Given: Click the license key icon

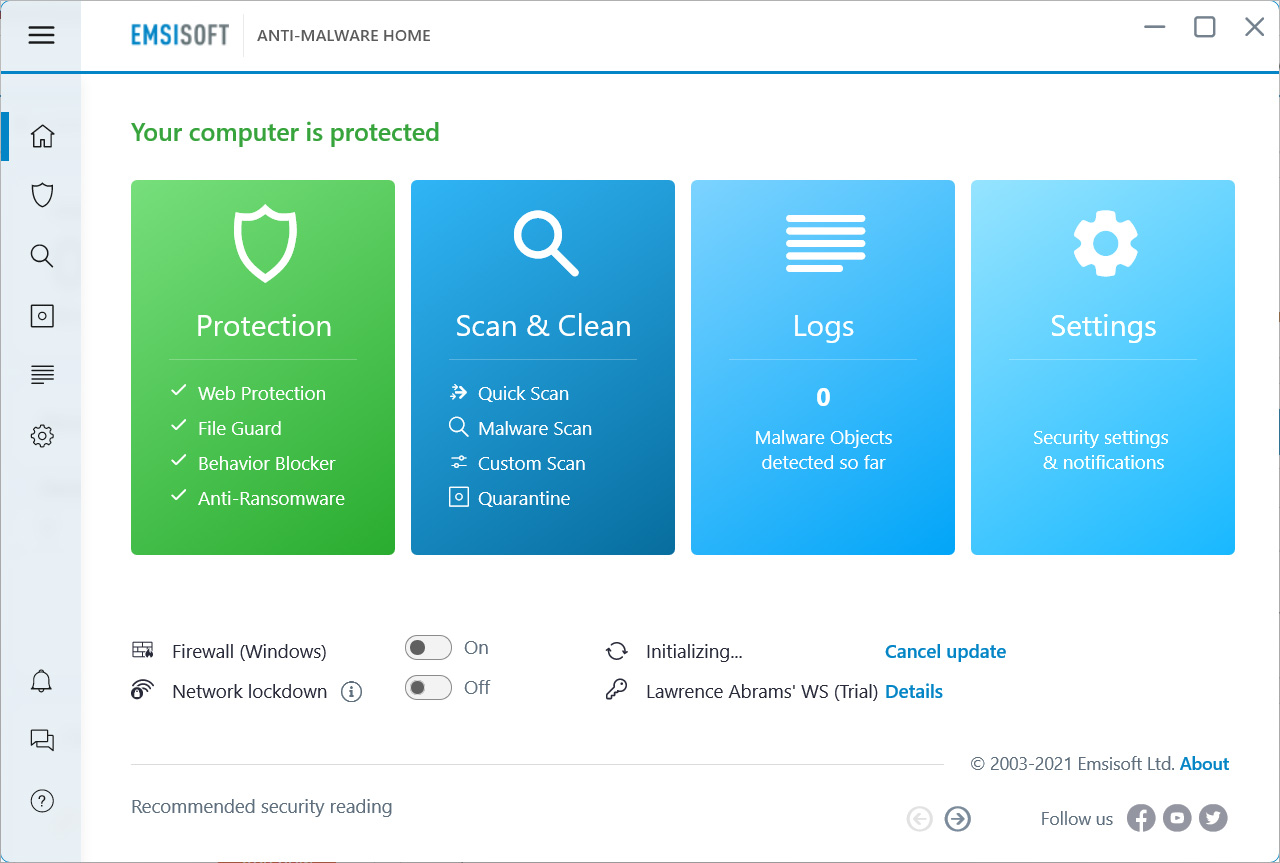Looking at the screenshot, I should point(617,690).
